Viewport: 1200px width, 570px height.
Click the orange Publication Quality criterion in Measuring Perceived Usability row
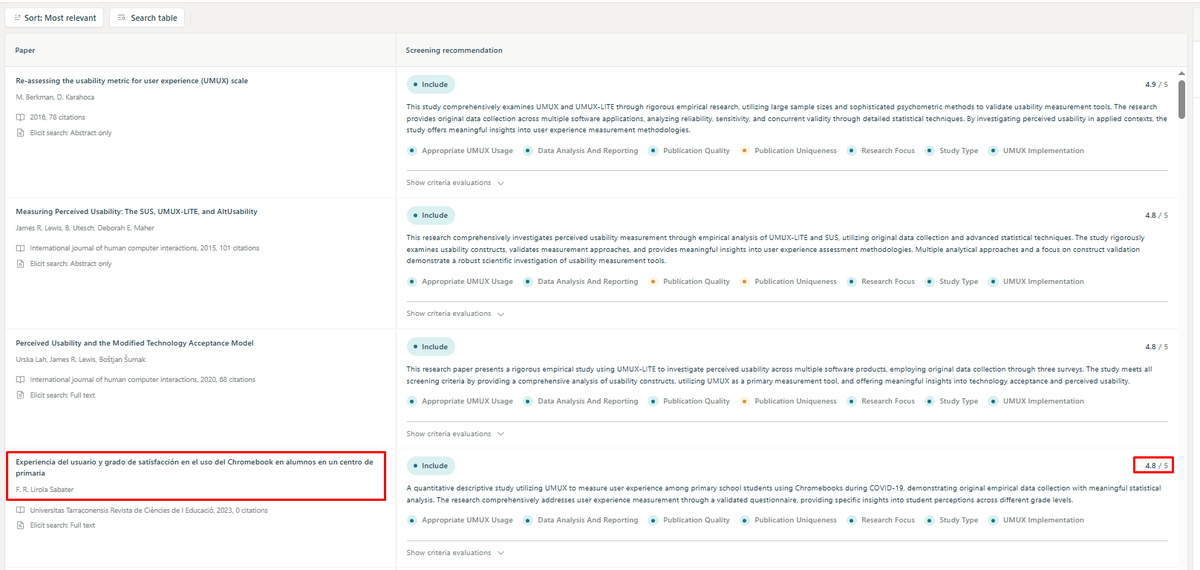tap(690, 282)
